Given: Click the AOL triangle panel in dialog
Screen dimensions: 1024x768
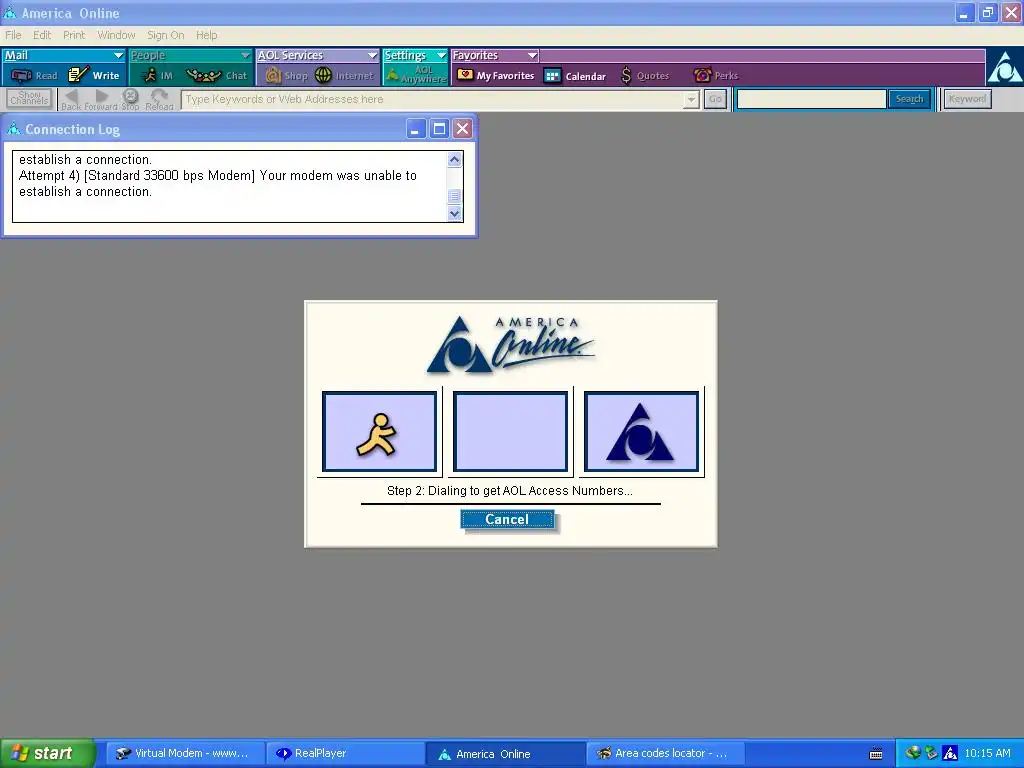Looking at the screenshot, I should 641,431.
